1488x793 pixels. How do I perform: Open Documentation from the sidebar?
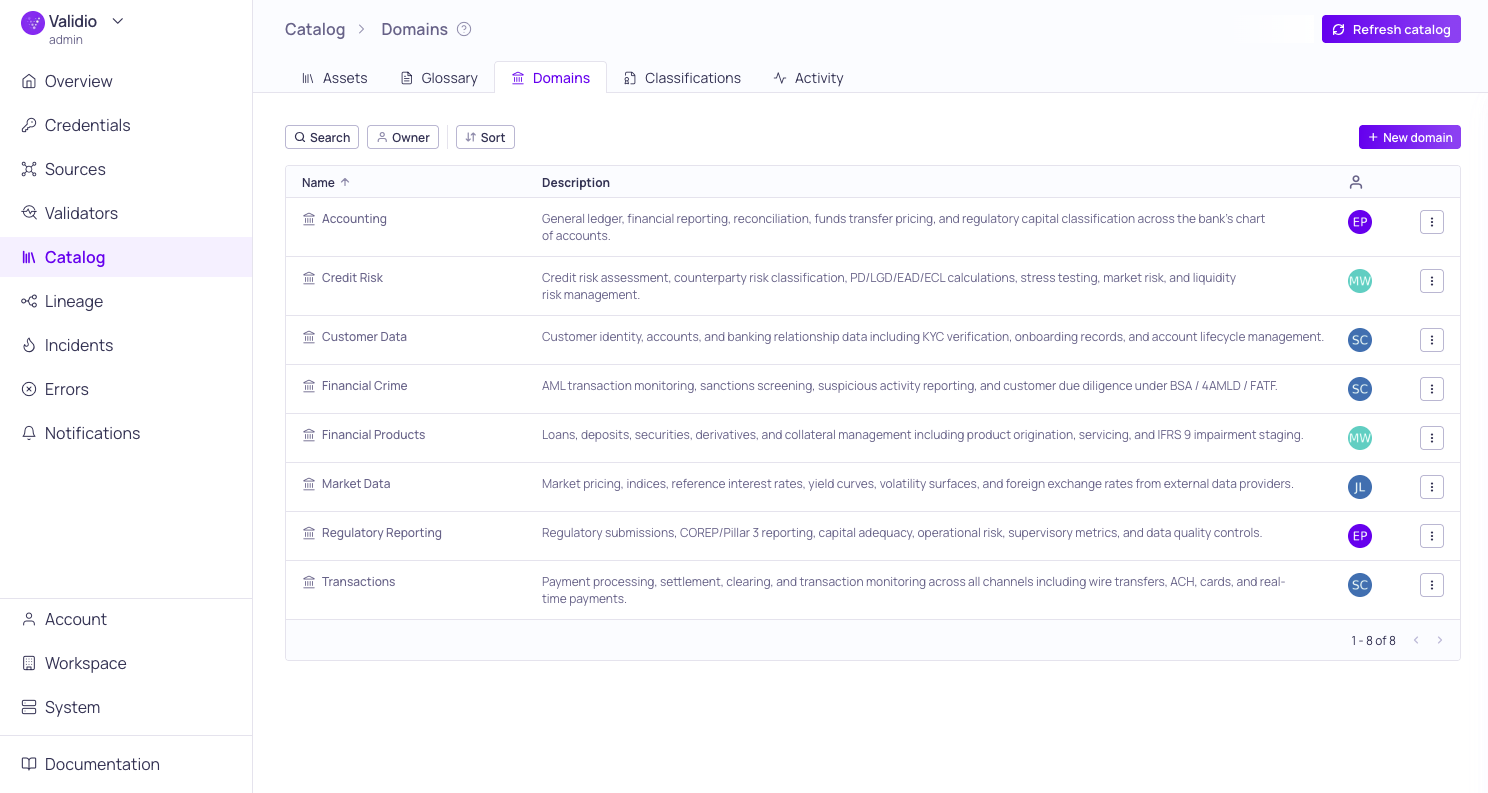tap(126, 764)
